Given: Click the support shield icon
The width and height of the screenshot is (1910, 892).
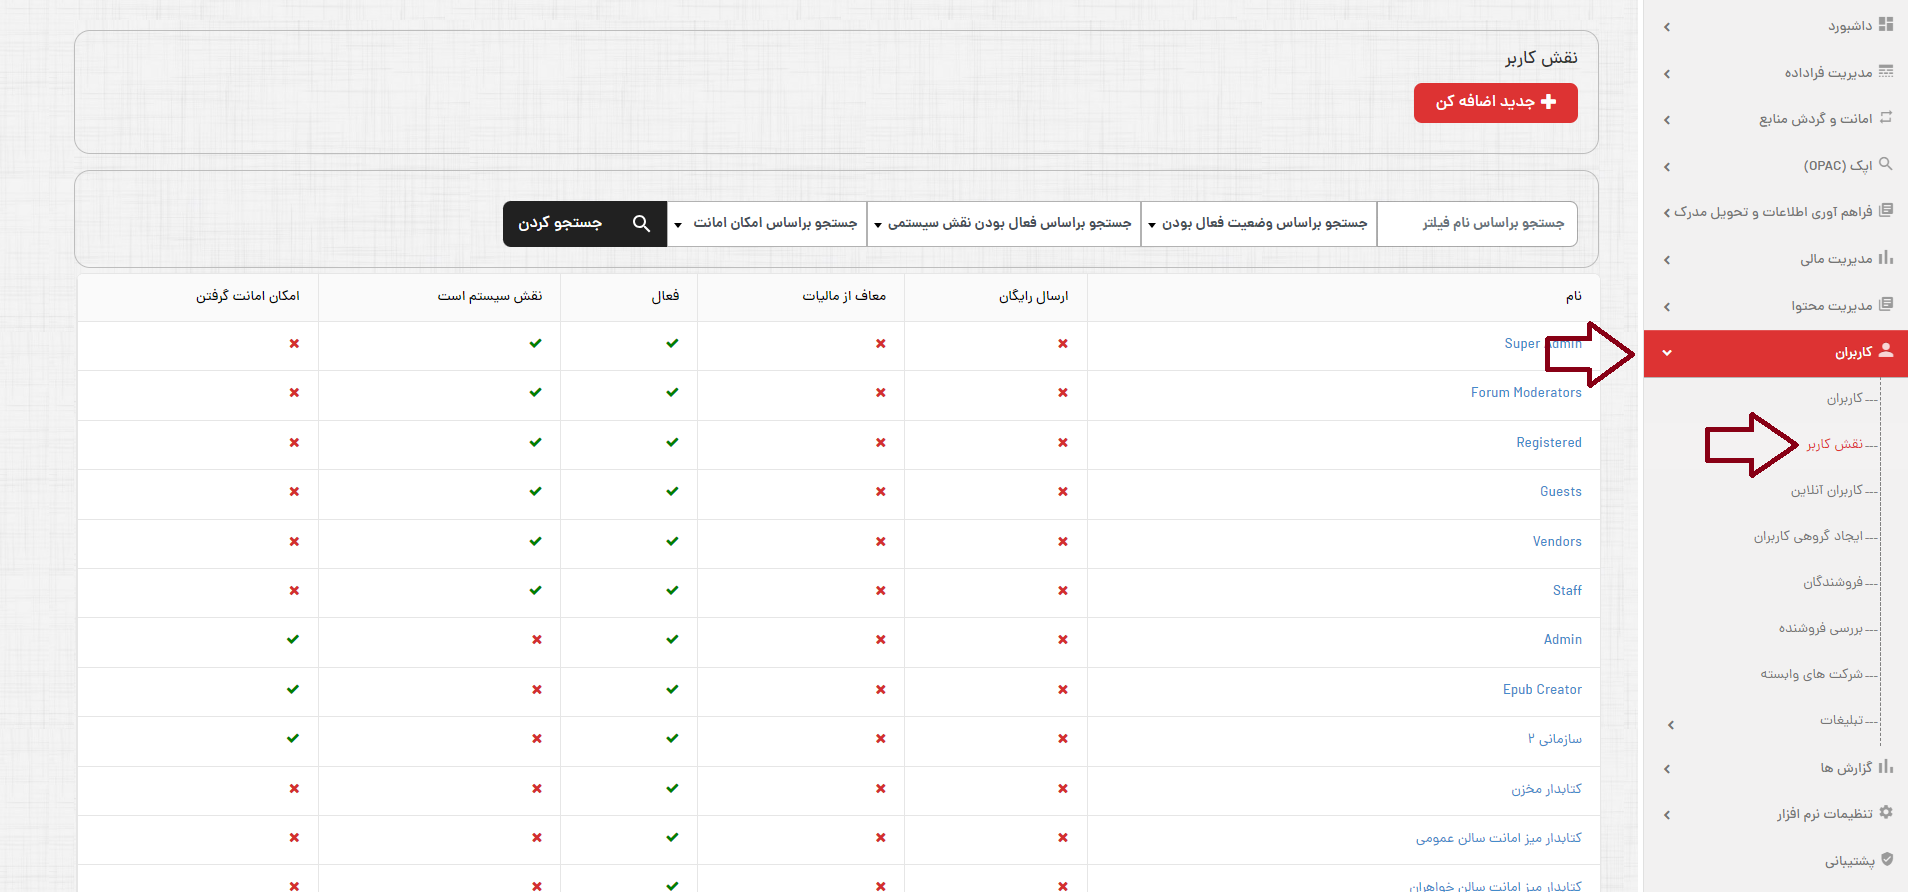Looking at the screenshot, I should pos(1887,859).
